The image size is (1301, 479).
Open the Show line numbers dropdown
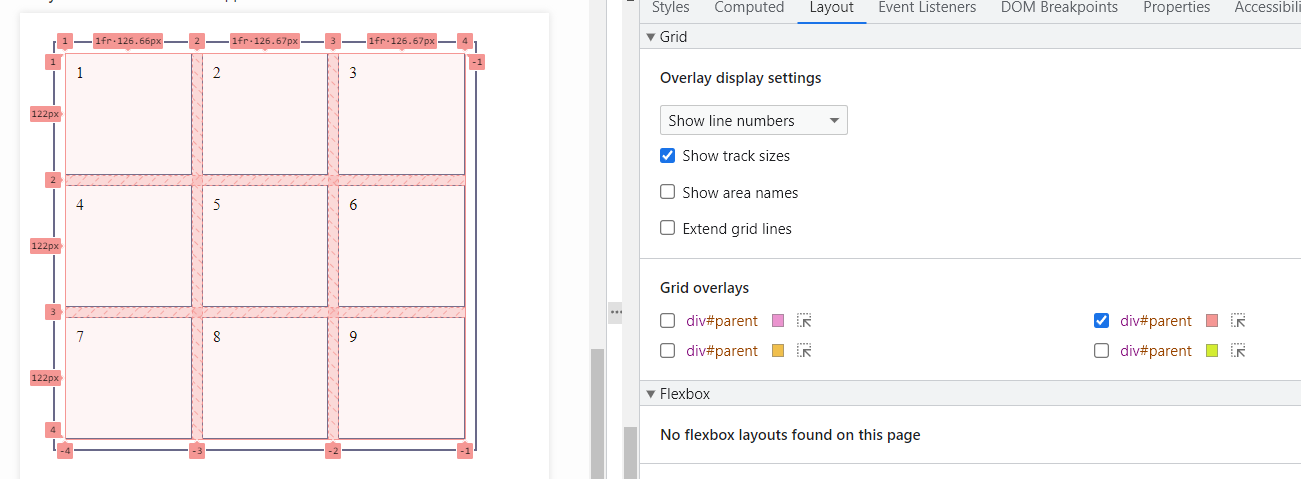tap(753, 120)
